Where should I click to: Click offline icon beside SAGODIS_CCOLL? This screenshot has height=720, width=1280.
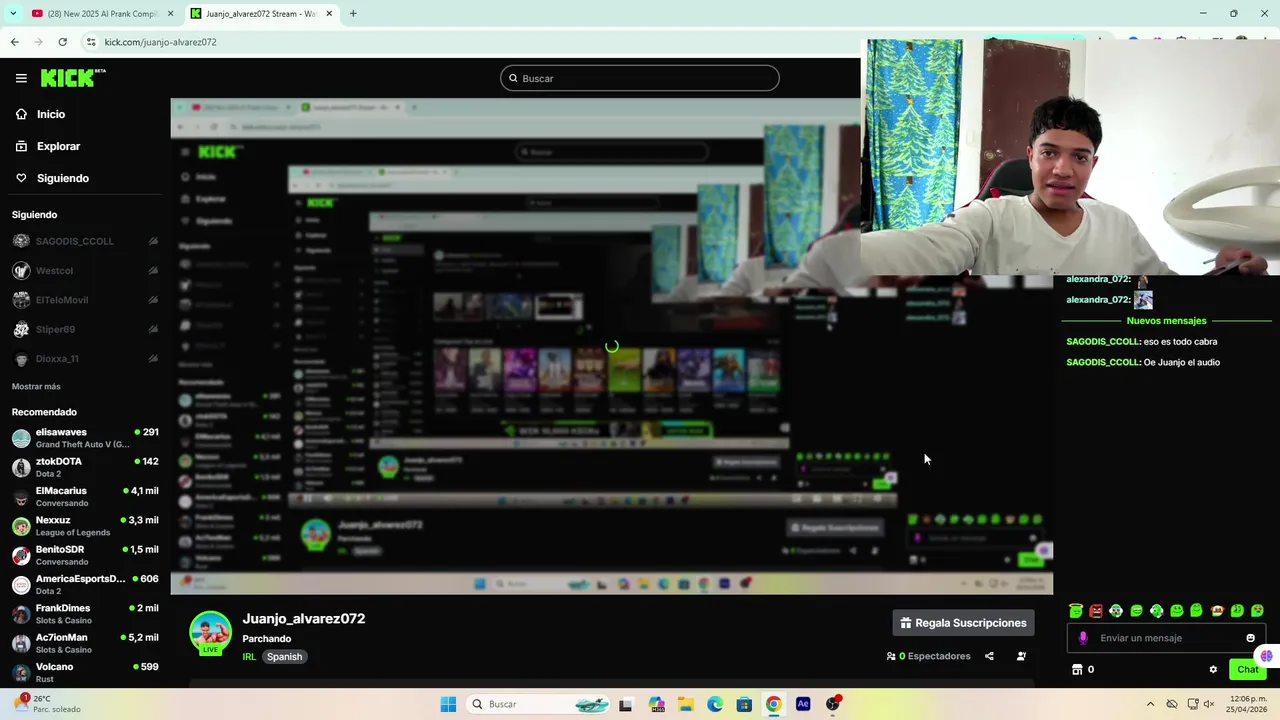[153, 241]
